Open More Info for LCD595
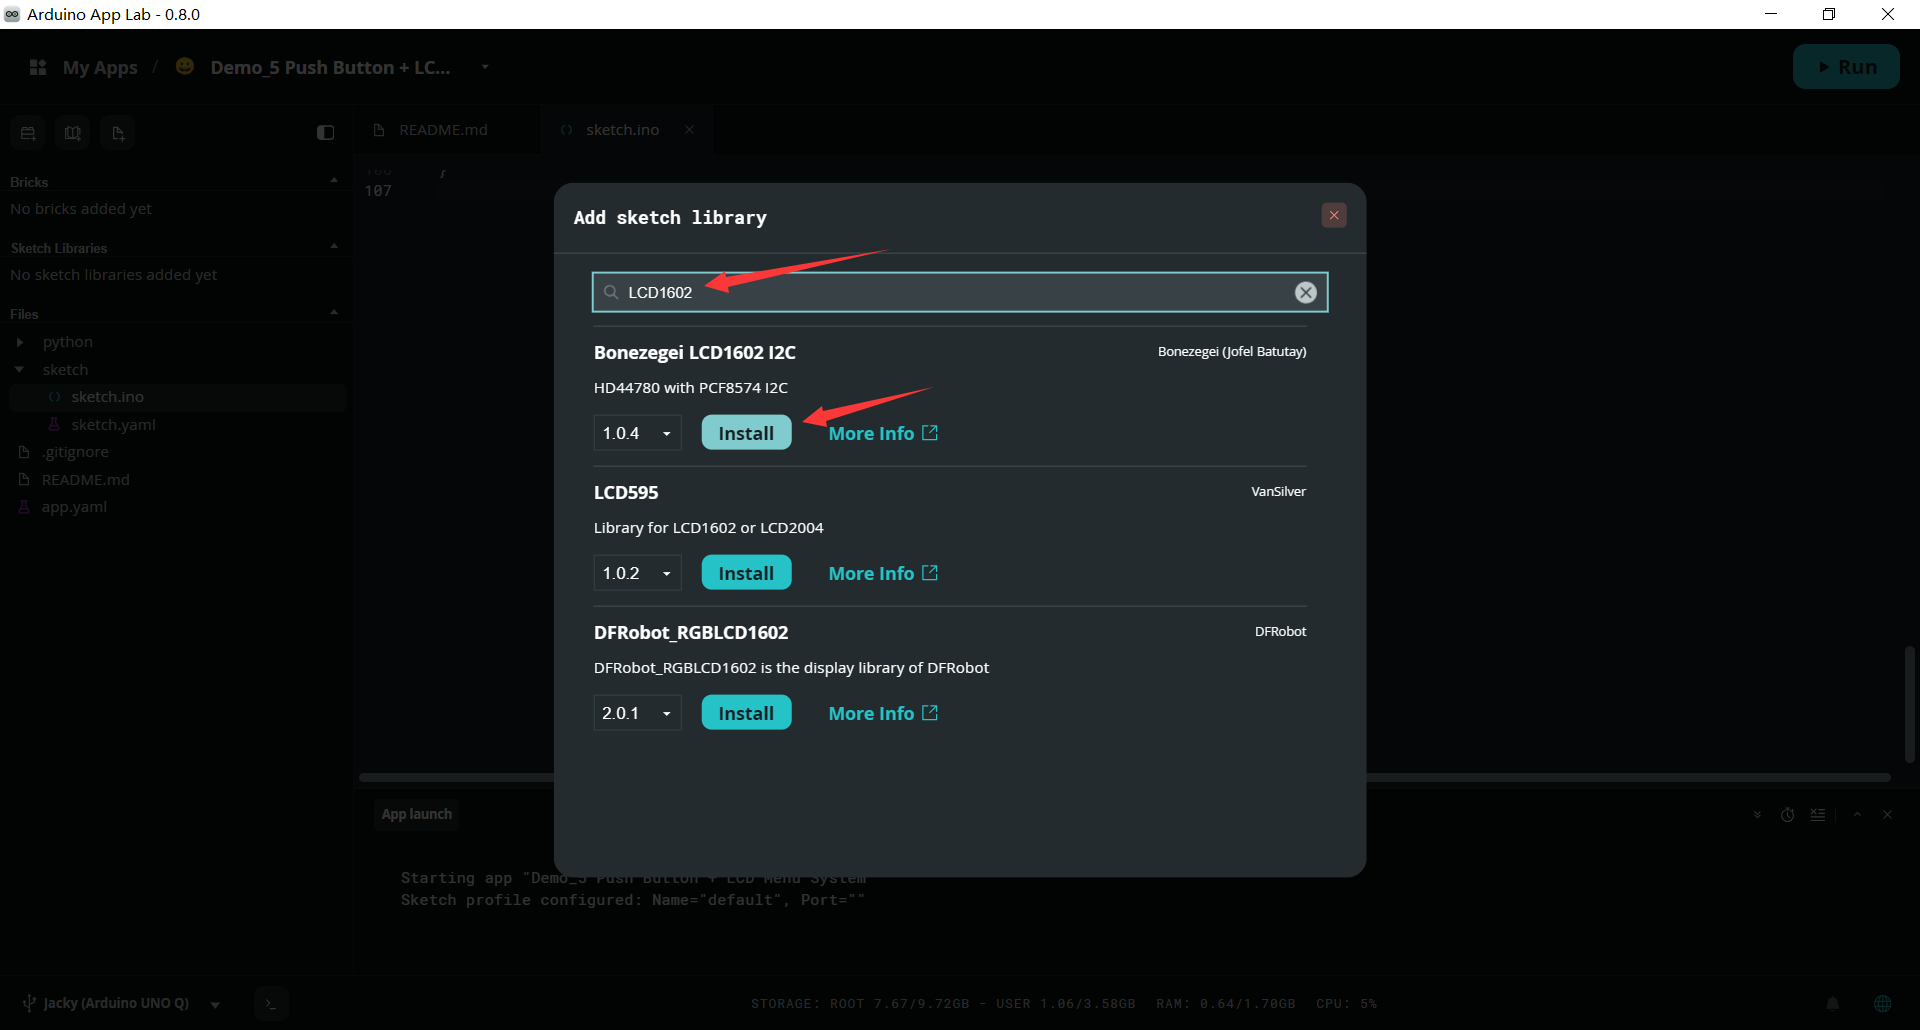Screen dimensions: 1920x1030 pyautogui.click(x=883, y=573)
